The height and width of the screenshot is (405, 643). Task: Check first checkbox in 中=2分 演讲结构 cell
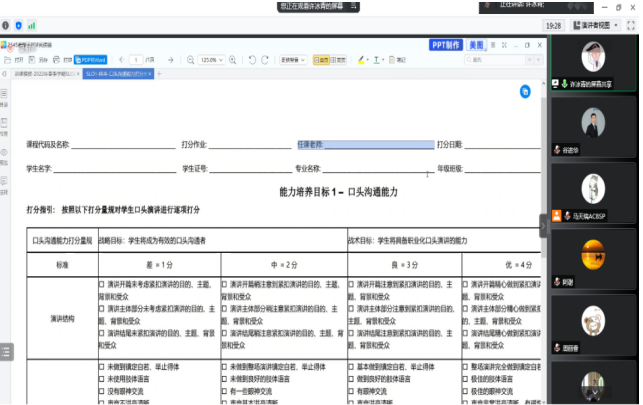(x=224, y=284)
